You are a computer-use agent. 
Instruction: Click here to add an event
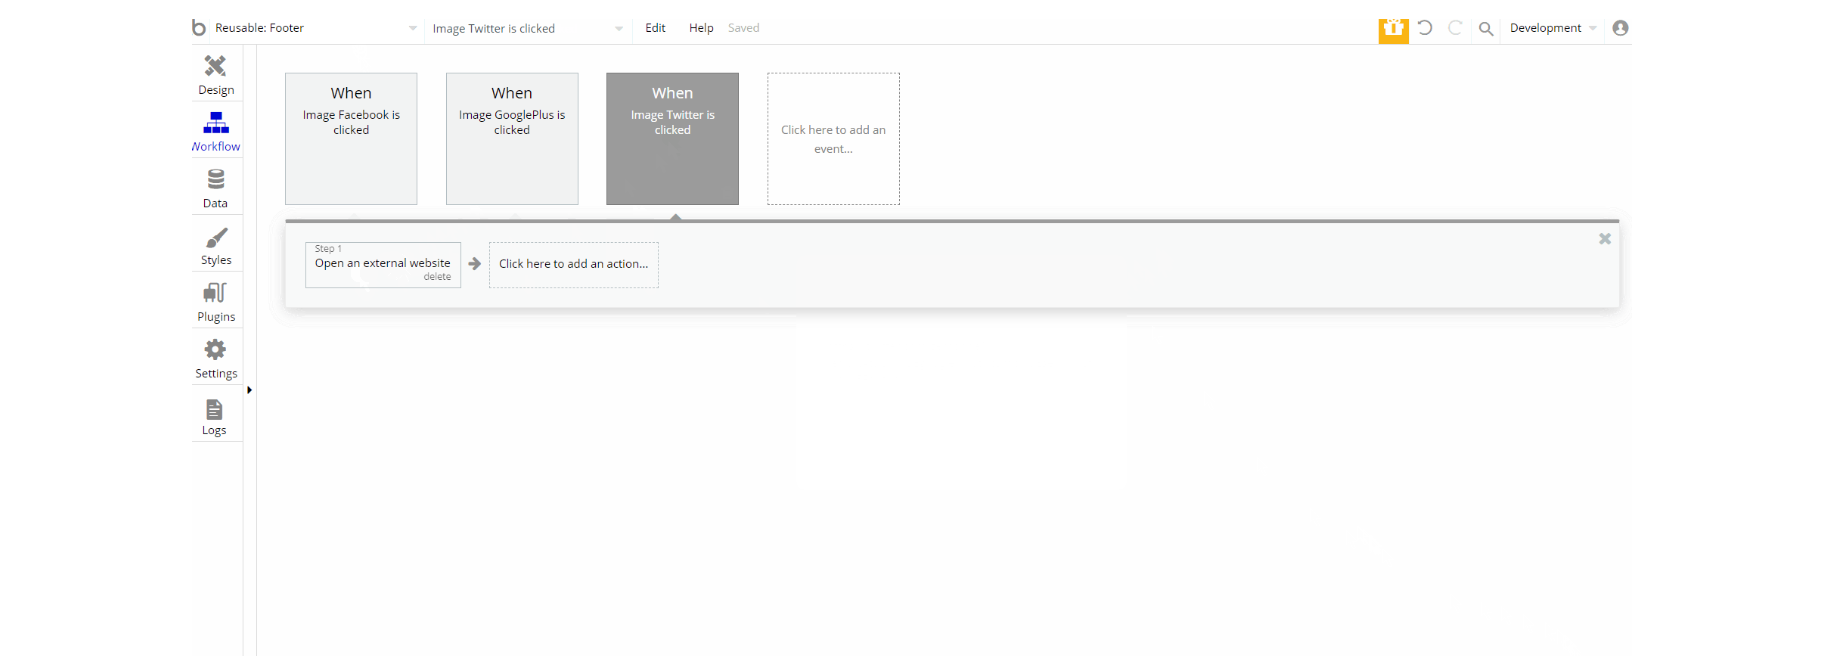click(834, 139)
